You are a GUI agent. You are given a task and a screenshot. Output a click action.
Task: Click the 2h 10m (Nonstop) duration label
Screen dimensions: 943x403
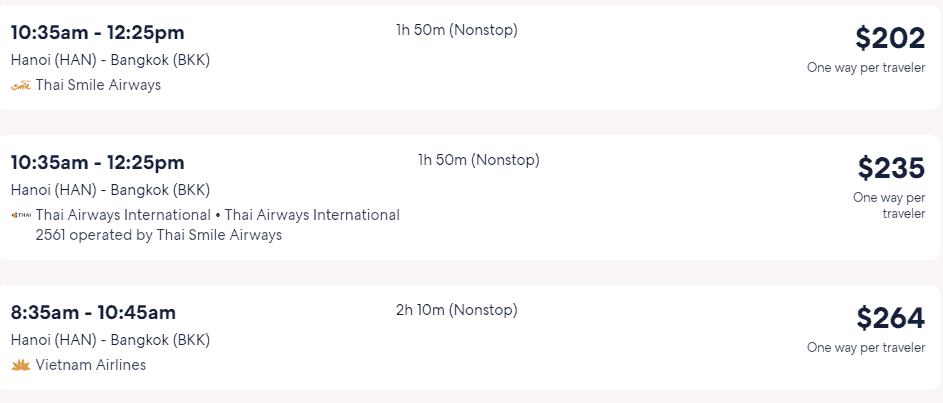pyautogui.click(x=456, y=310)
